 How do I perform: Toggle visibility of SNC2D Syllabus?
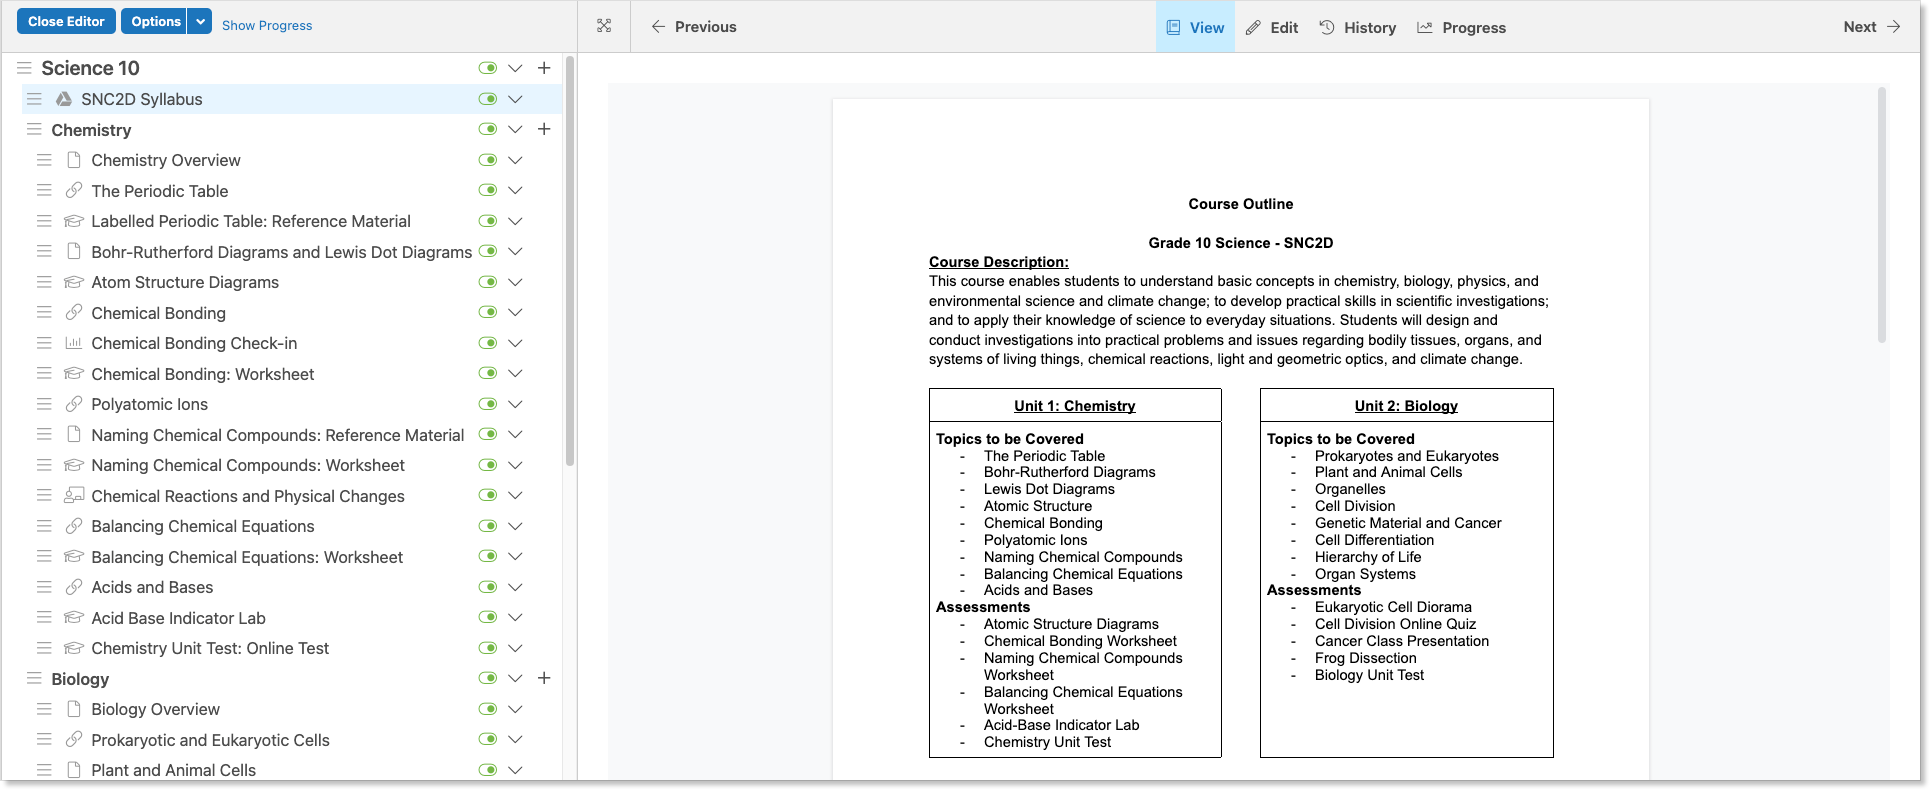(488, 99)
